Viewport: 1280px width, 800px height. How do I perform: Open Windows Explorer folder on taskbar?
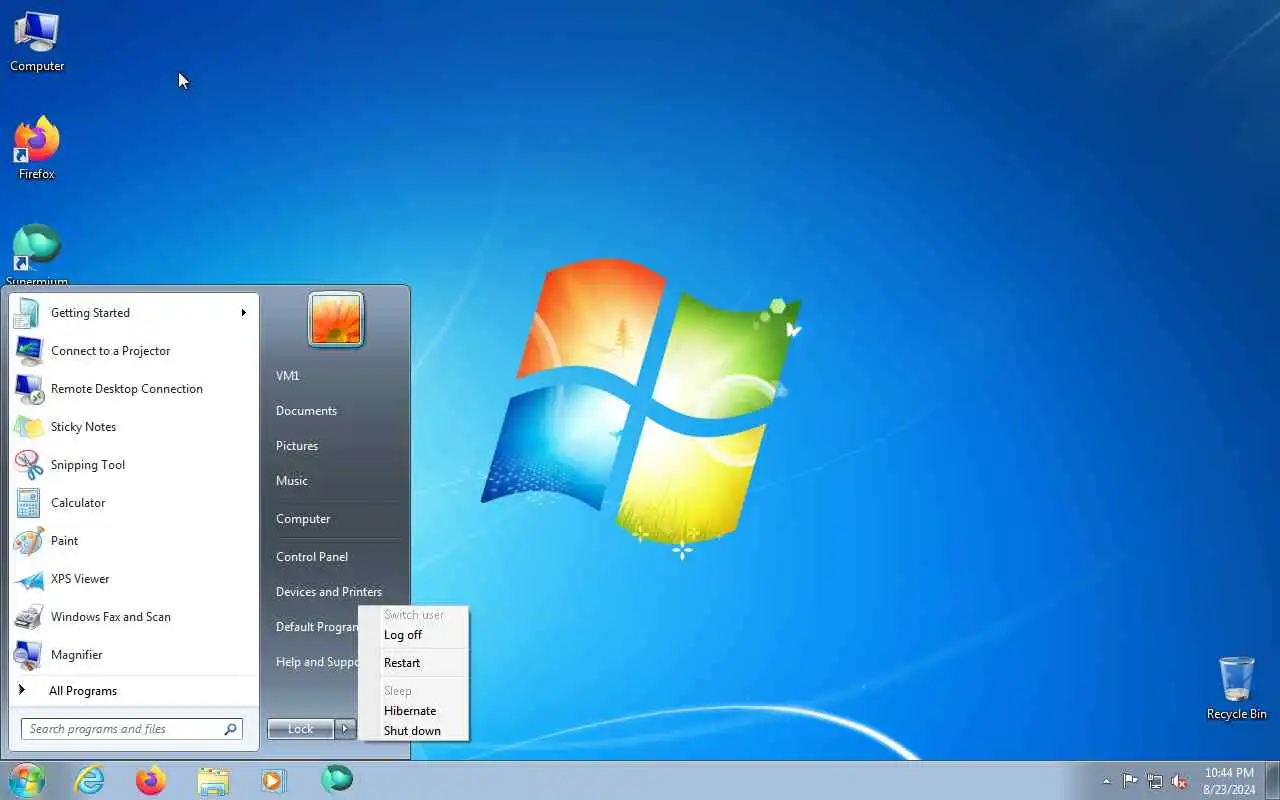tap(213, 780)
